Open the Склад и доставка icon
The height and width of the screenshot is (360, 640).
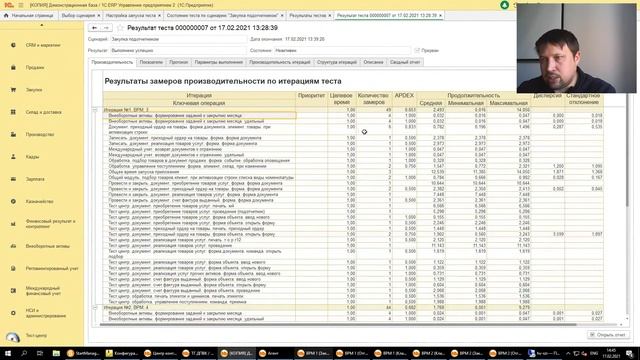[13, 112]
